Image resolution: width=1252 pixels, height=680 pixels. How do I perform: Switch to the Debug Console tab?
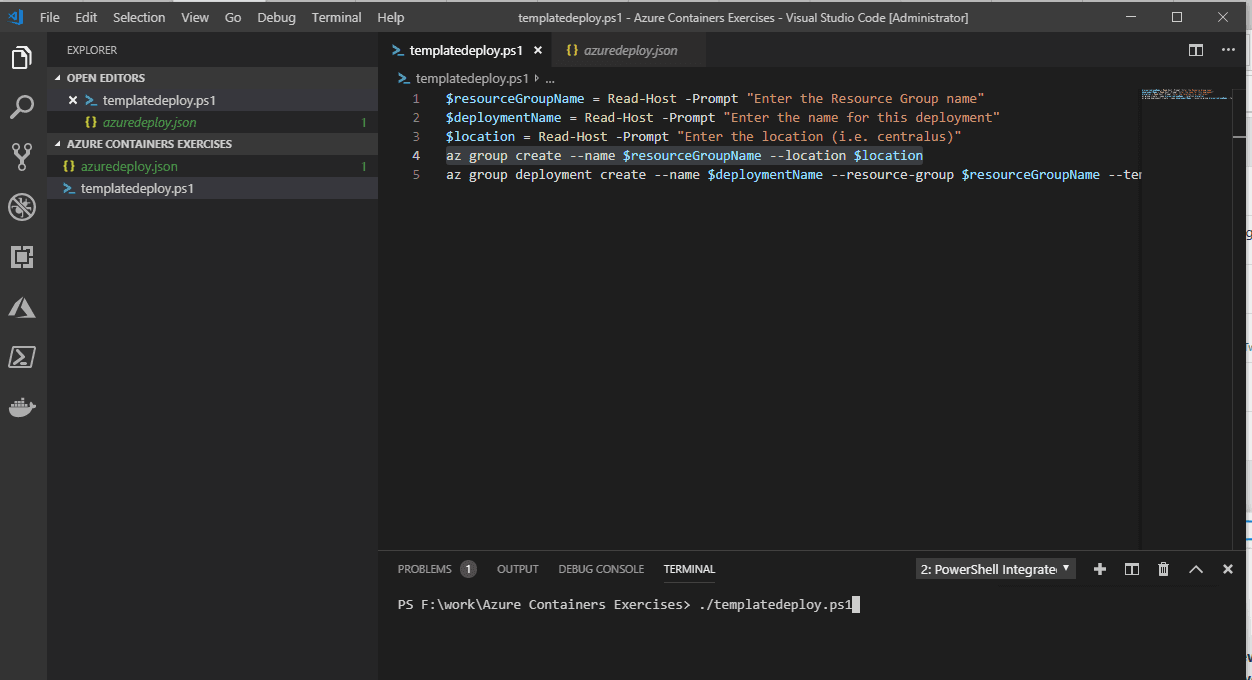pyautogui.click(x=601, y=569)
